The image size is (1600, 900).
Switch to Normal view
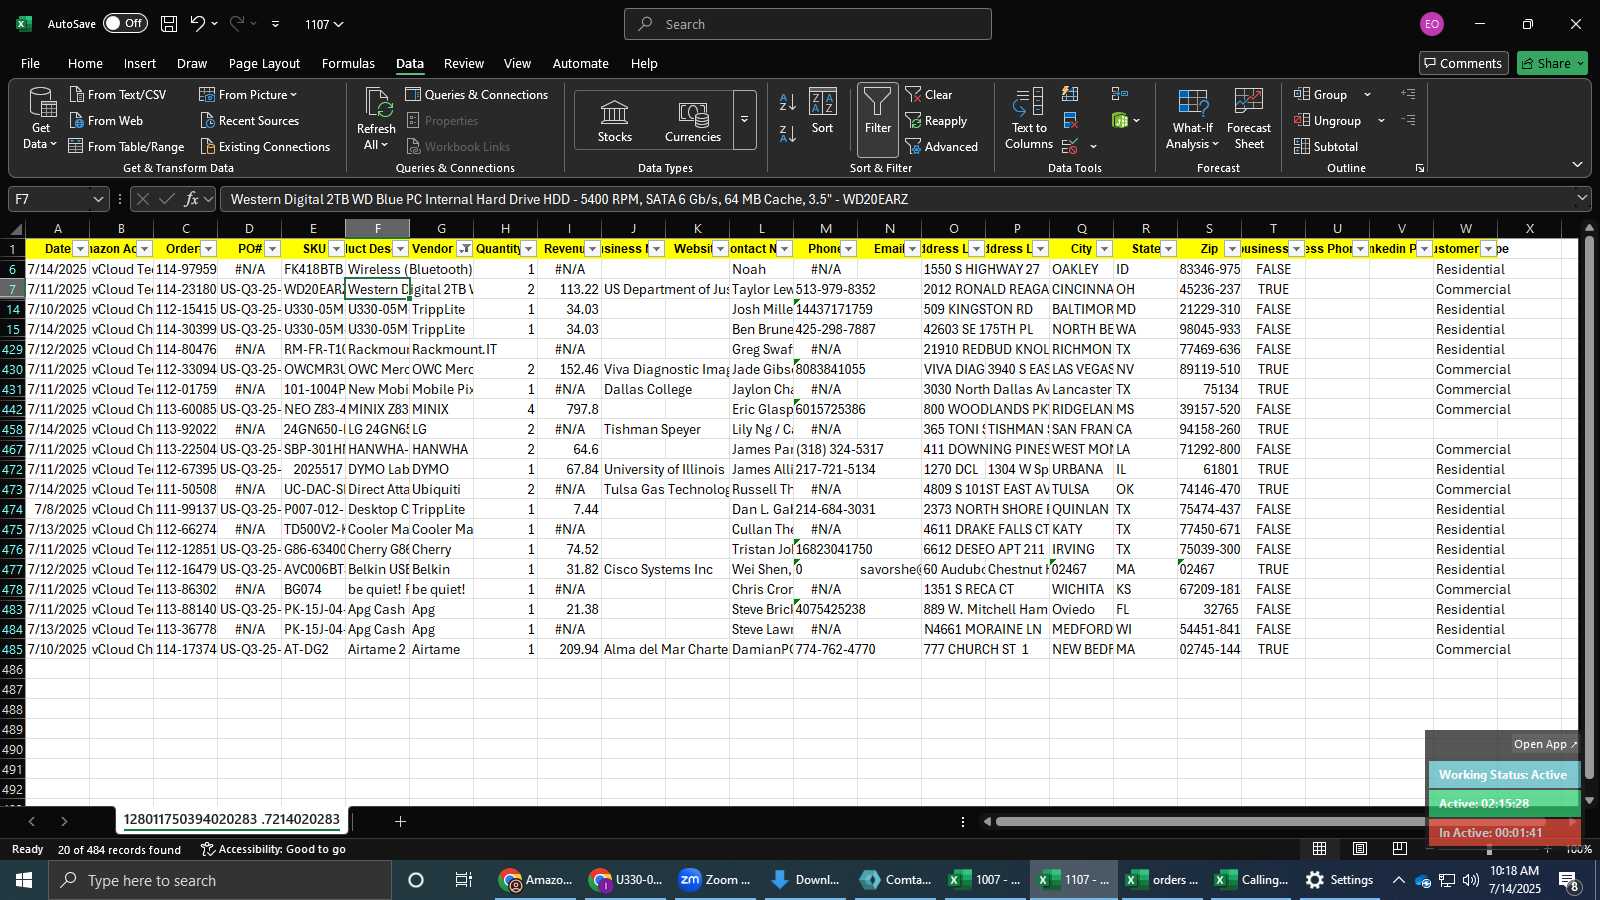1319,849
